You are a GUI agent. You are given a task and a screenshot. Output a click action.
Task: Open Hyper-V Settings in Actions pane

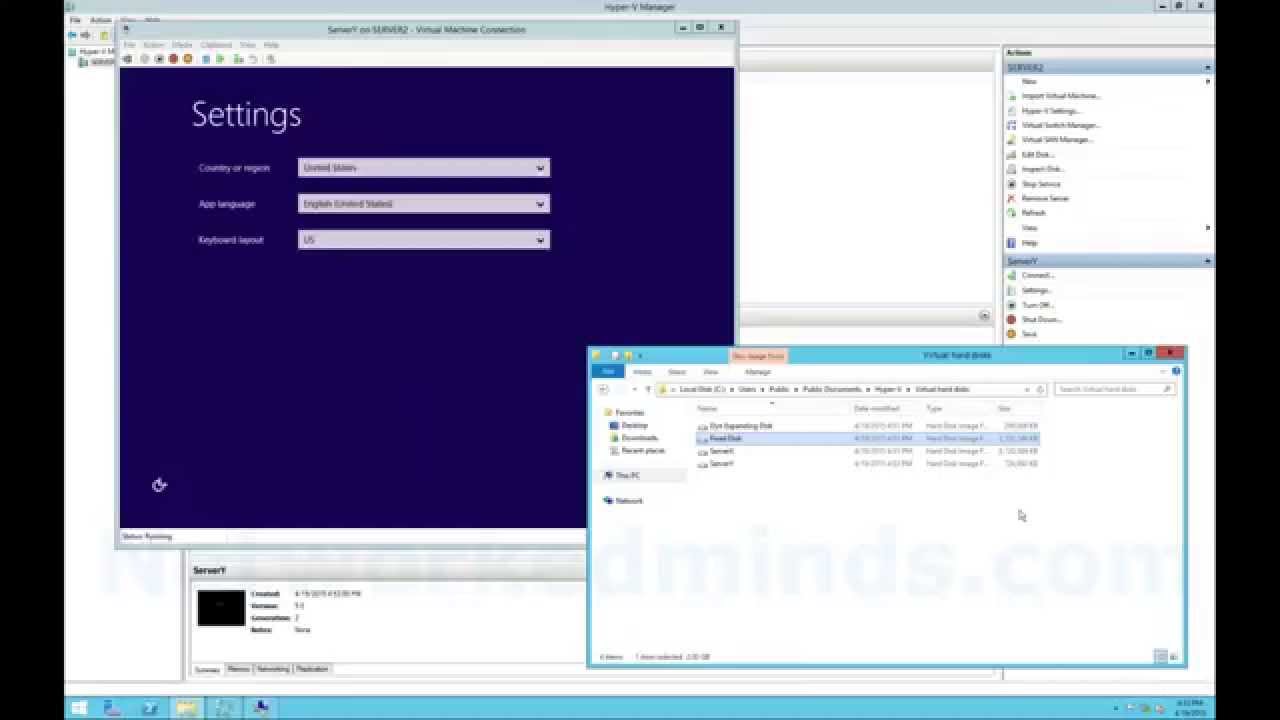click(1050, 111)
